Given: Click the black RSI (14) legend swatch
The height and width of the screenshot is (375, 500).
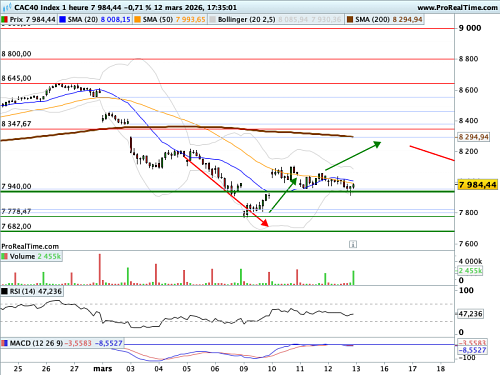Looking at the screenshot, I should click(5, 291).
